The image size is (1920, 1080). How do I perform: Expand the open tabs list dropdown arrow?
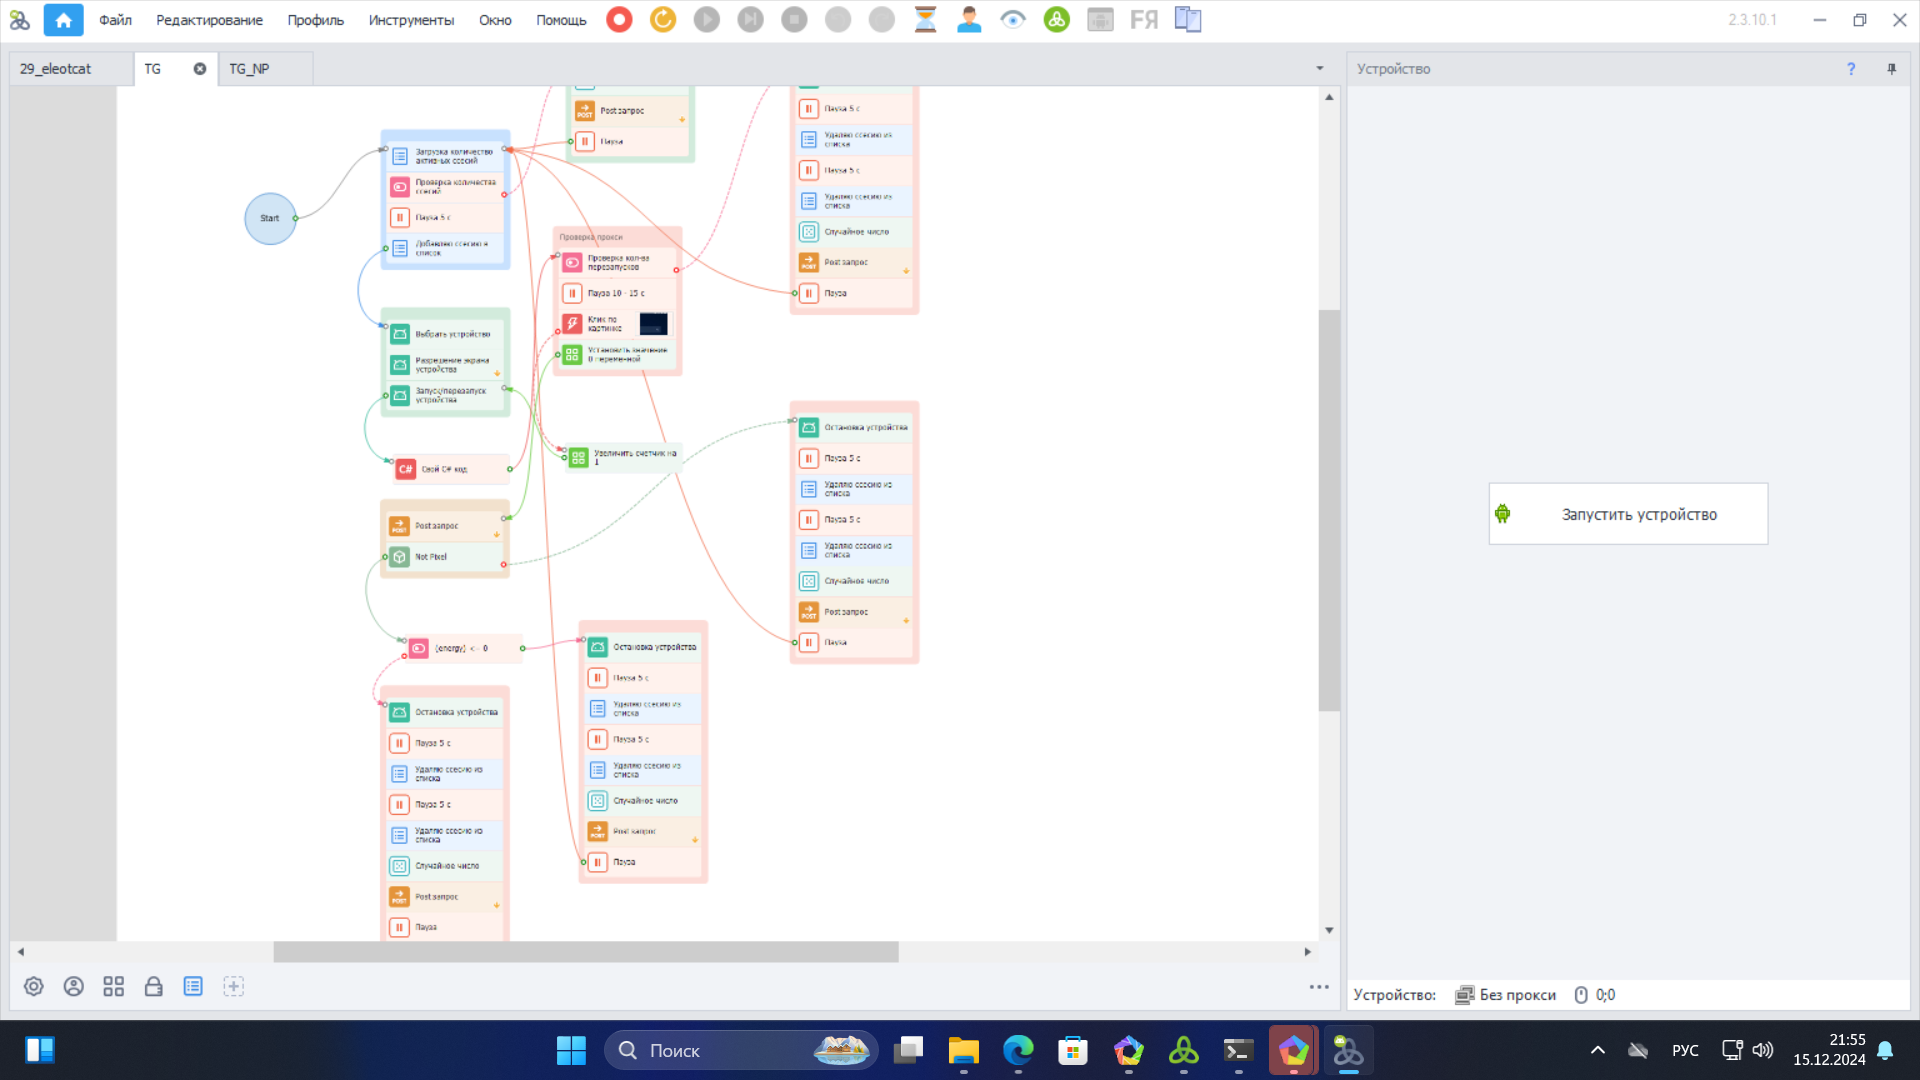tap(1320, 69)
